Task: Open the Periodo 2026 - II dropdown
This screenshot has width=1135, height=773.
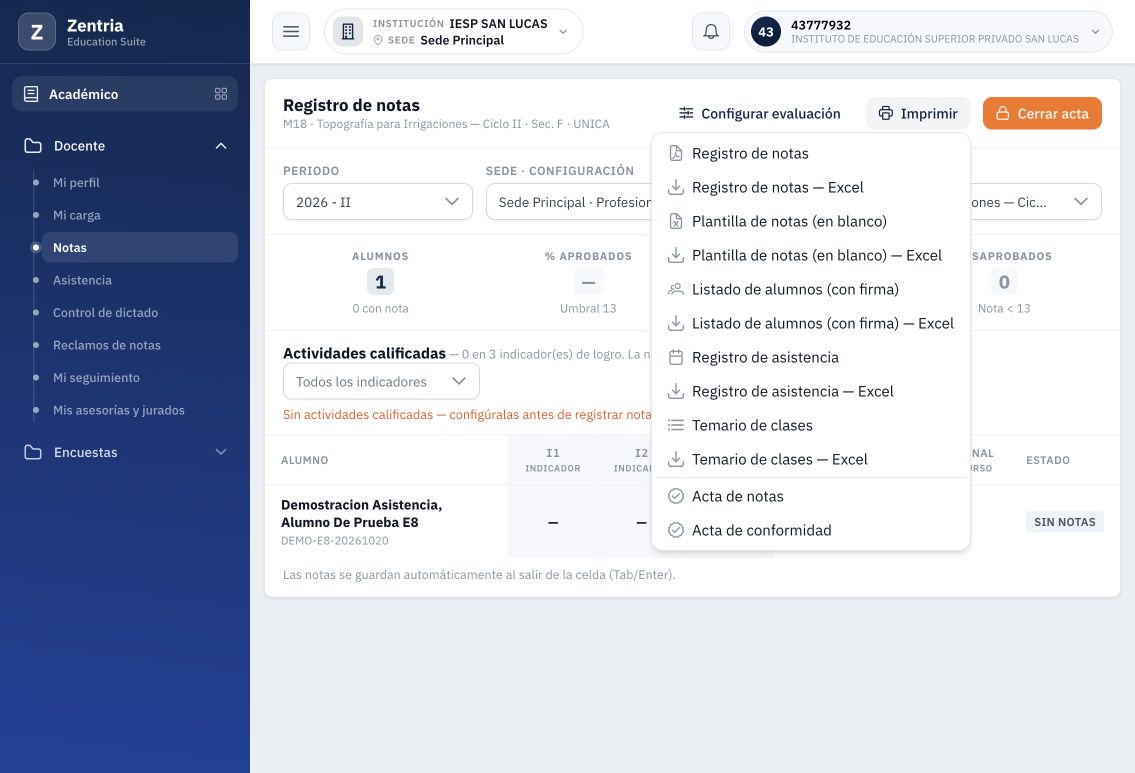Action: [x=378, y=202]
